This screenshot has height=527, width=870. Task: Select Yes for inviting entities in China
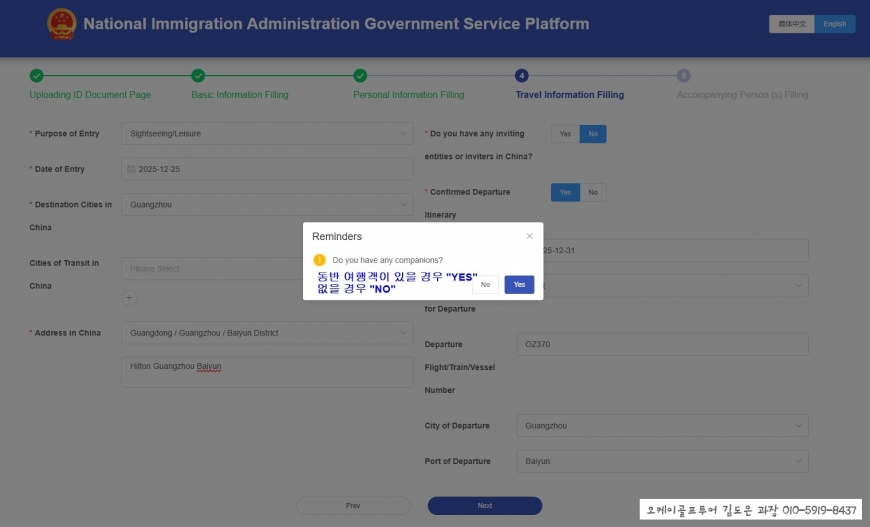click(x=565, y=133)
